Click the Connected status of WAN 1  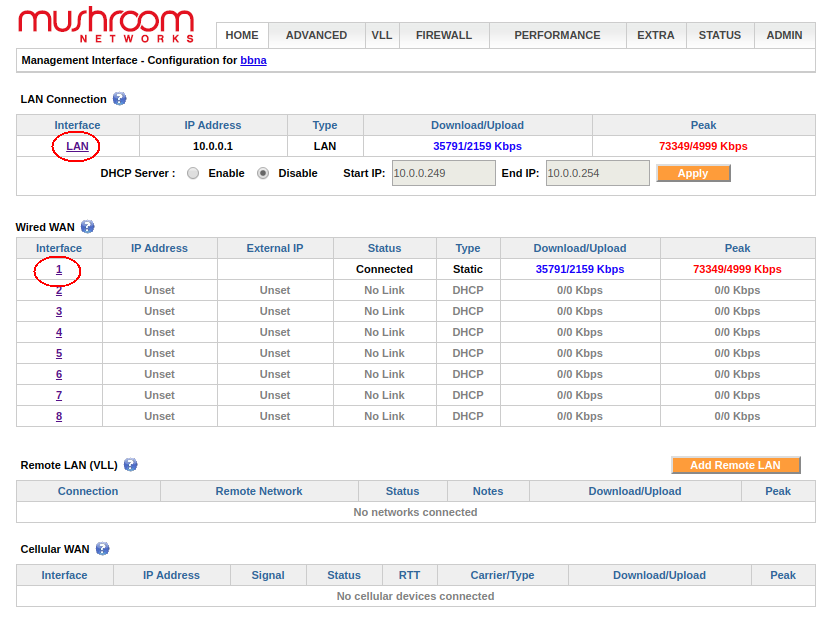[384, 269]
